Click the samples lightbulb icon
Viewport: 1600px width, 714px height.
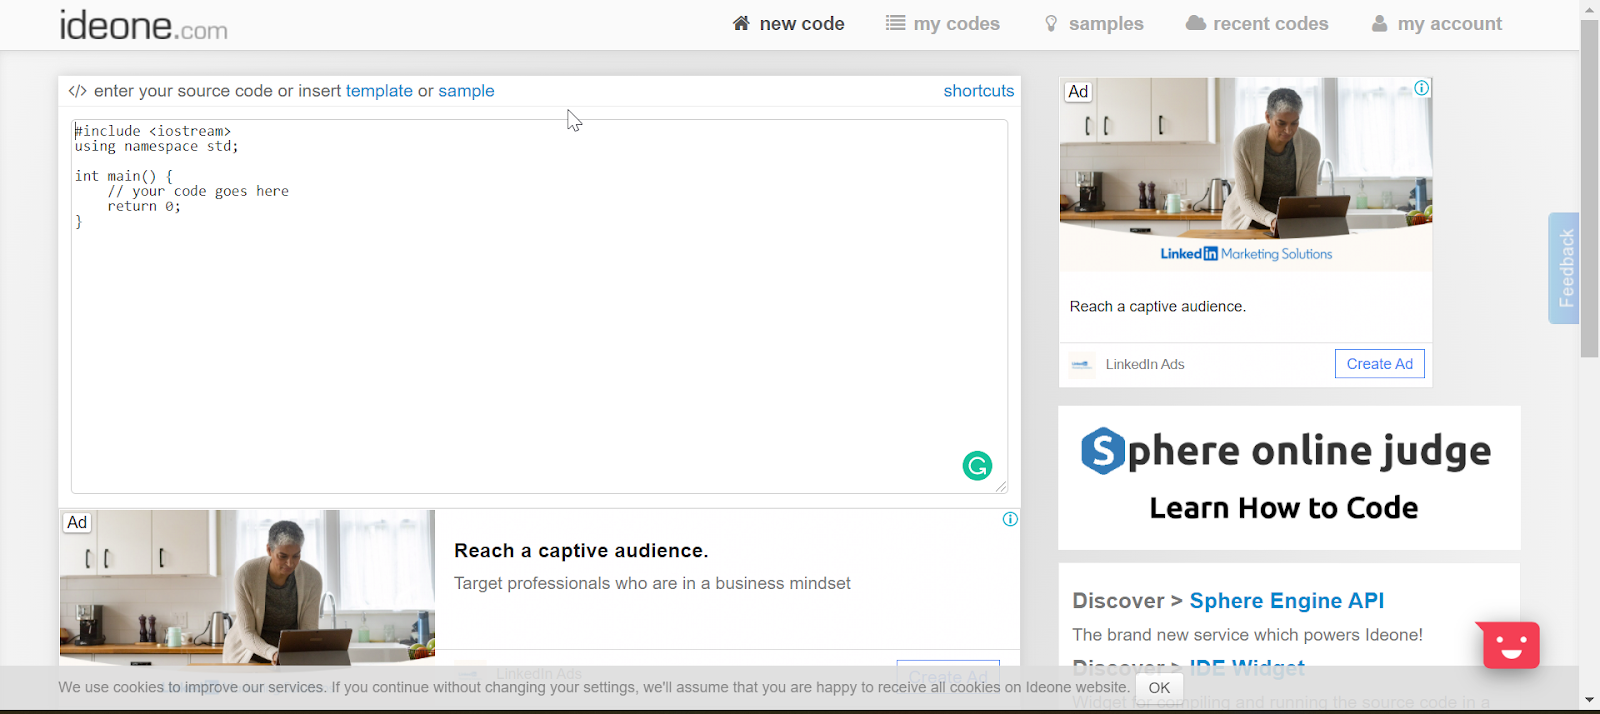1051,23
